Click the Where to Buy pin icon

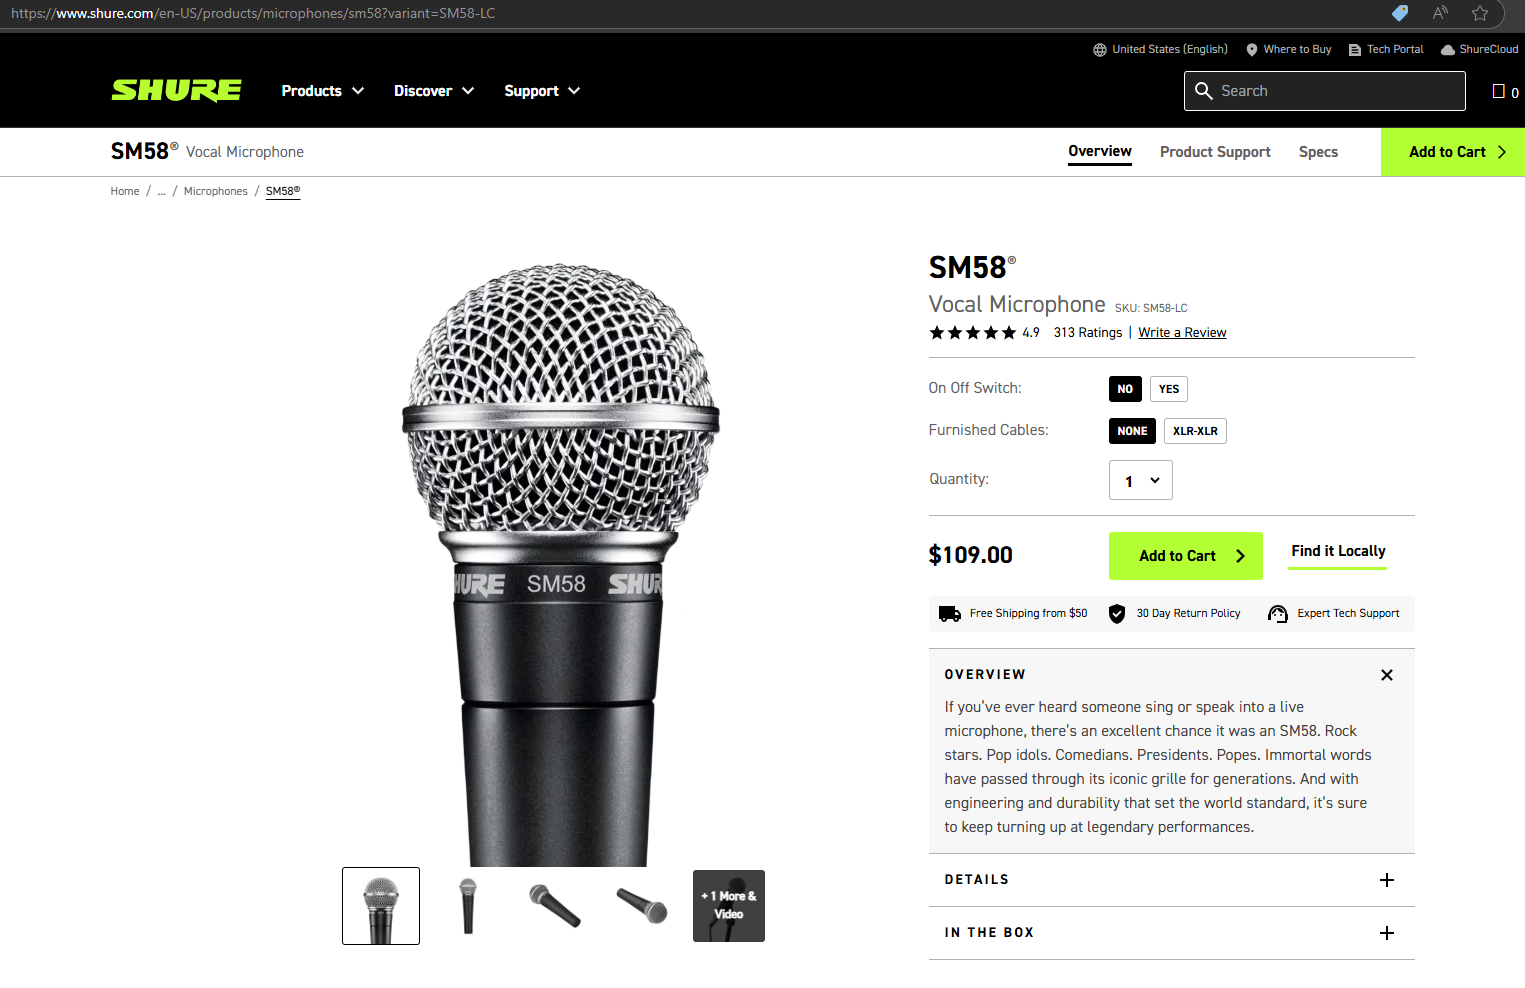(1251, 50)
